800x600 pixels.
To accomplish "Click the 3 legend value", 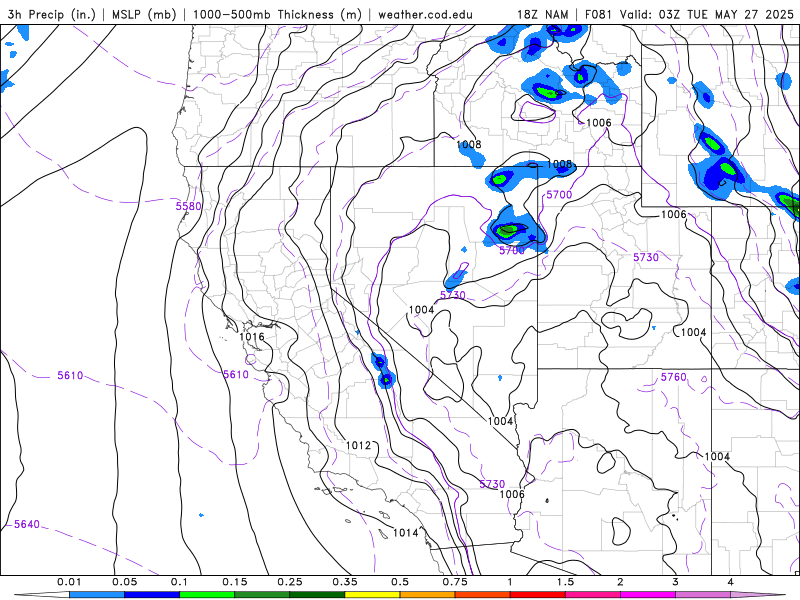I will click(676, 582).
